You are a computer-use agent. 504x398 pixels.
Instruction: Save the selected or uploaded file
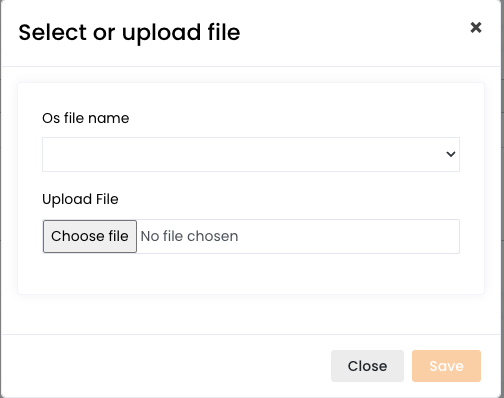pyautogui.click(x=446, y=366)
